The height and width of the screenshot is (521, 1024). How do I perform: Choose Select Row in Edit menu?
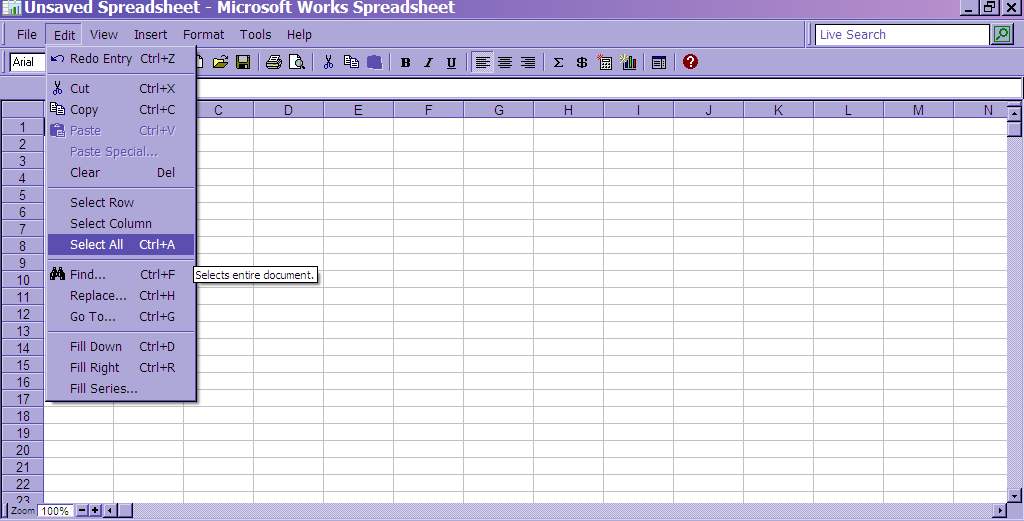(x=121, y=202)
